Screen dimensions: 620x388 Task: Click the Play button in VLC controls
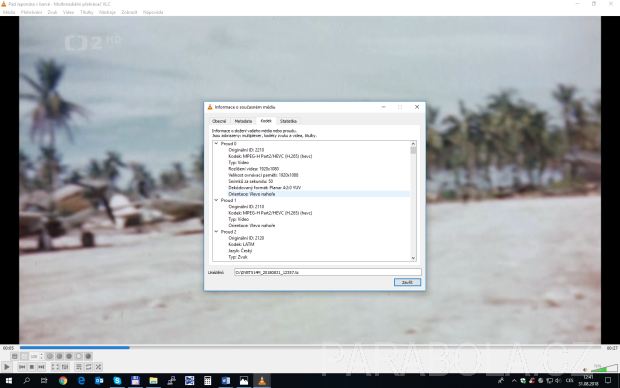[7, 367]
